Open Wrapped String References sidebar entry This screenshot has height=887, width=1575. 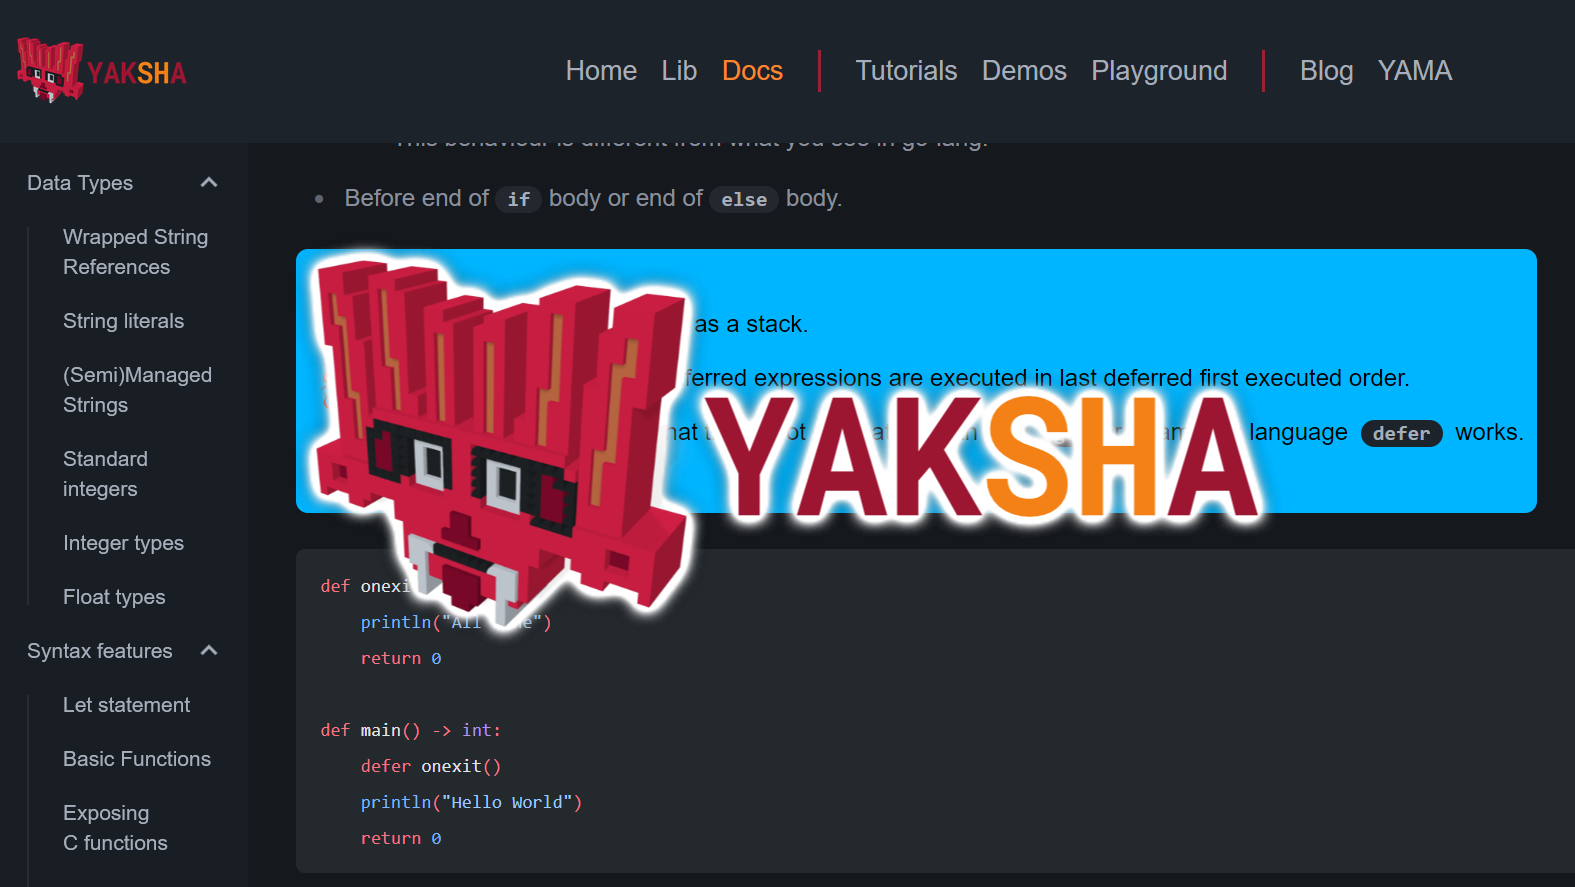pos(135,252)
